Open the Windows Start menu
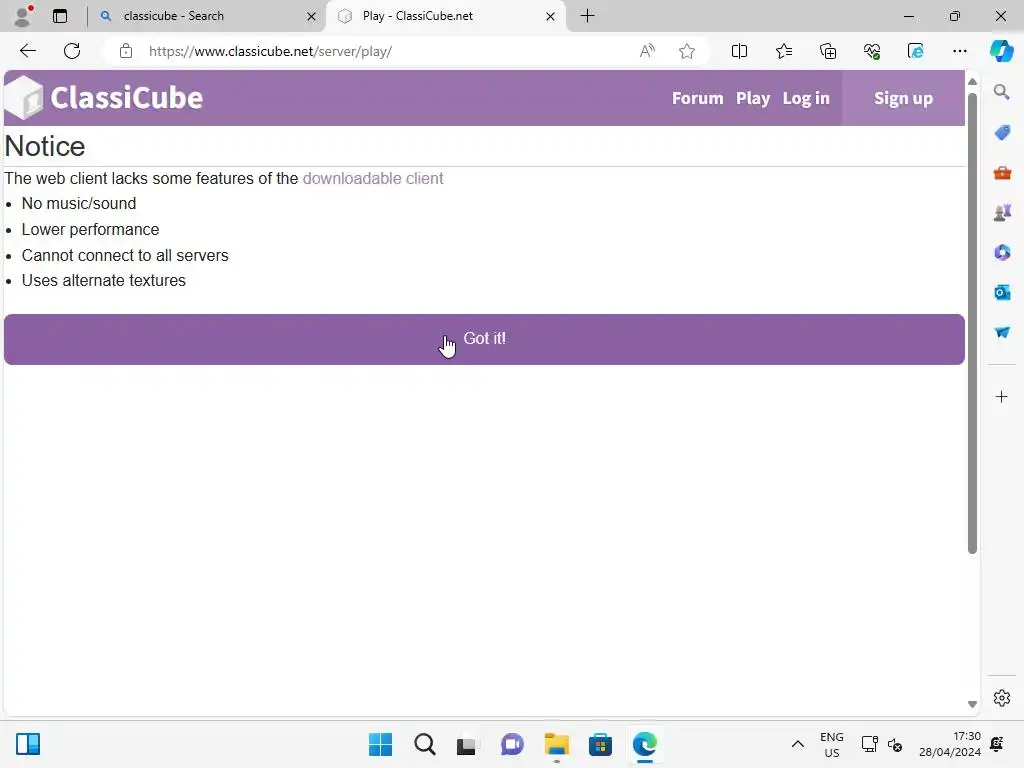The width and height of the screenshot is (1024, 768). coord(380,744)
